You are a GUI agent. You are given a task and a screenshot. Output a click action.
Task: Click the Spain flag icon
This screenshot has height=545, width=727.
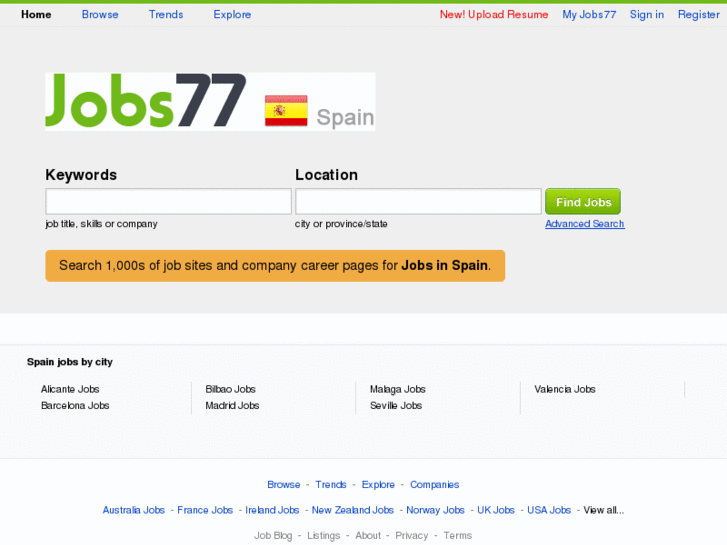click(286, 110)
